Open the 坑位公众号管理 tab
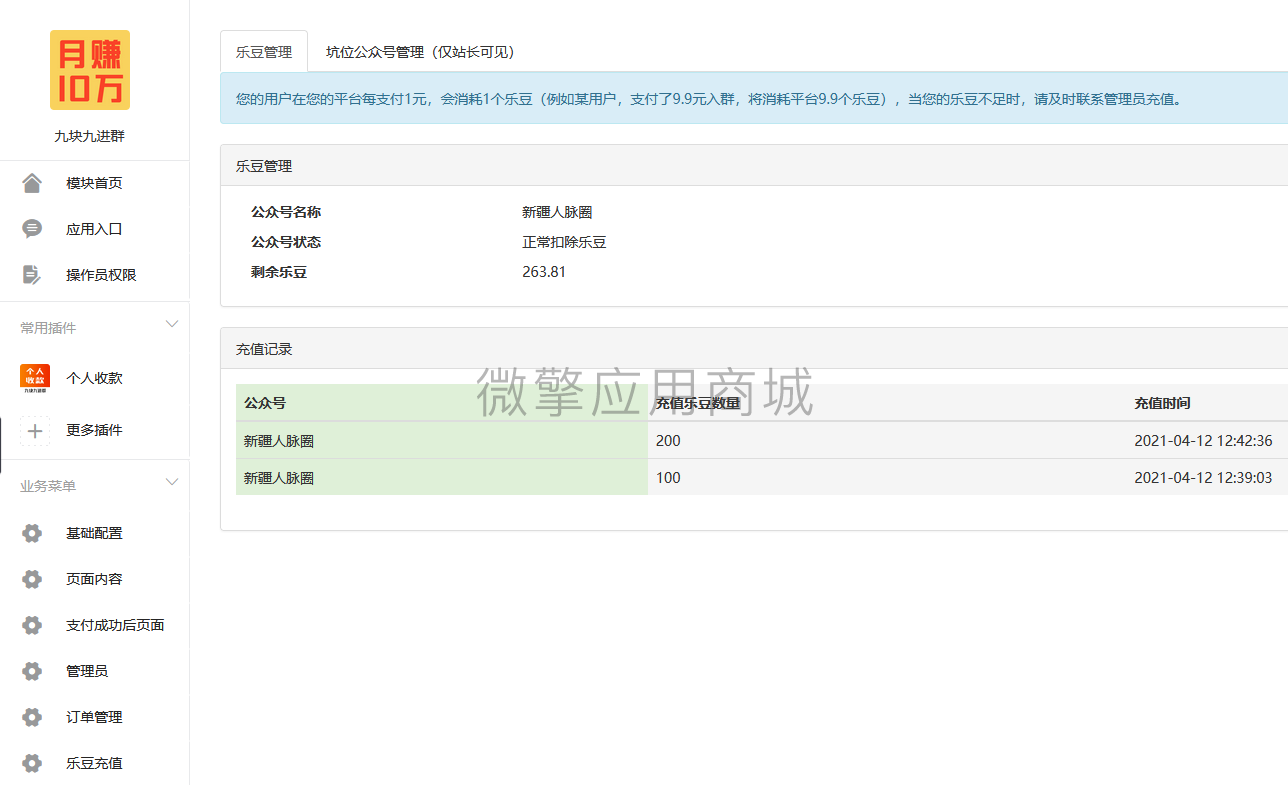This screenshot has width=1288, height=785. click(420, 52)
